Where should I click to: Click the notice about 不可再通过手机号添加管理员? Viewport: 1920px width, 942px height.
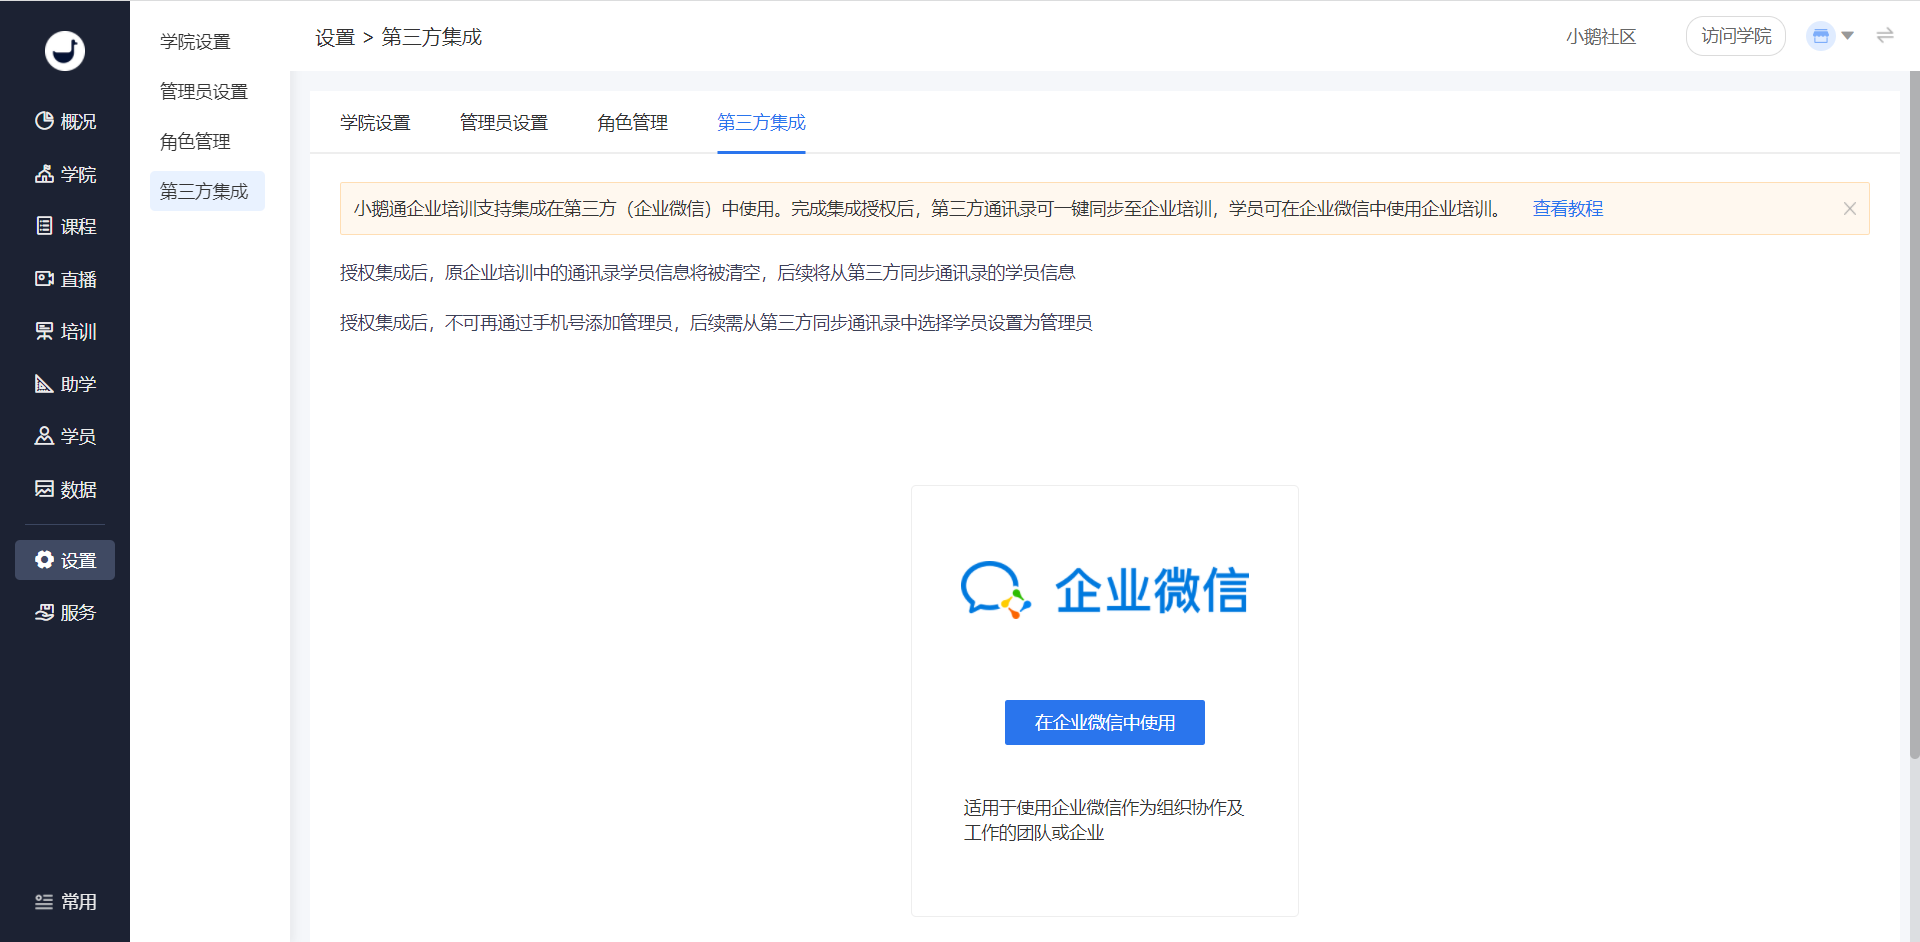(x=716, y=323)
